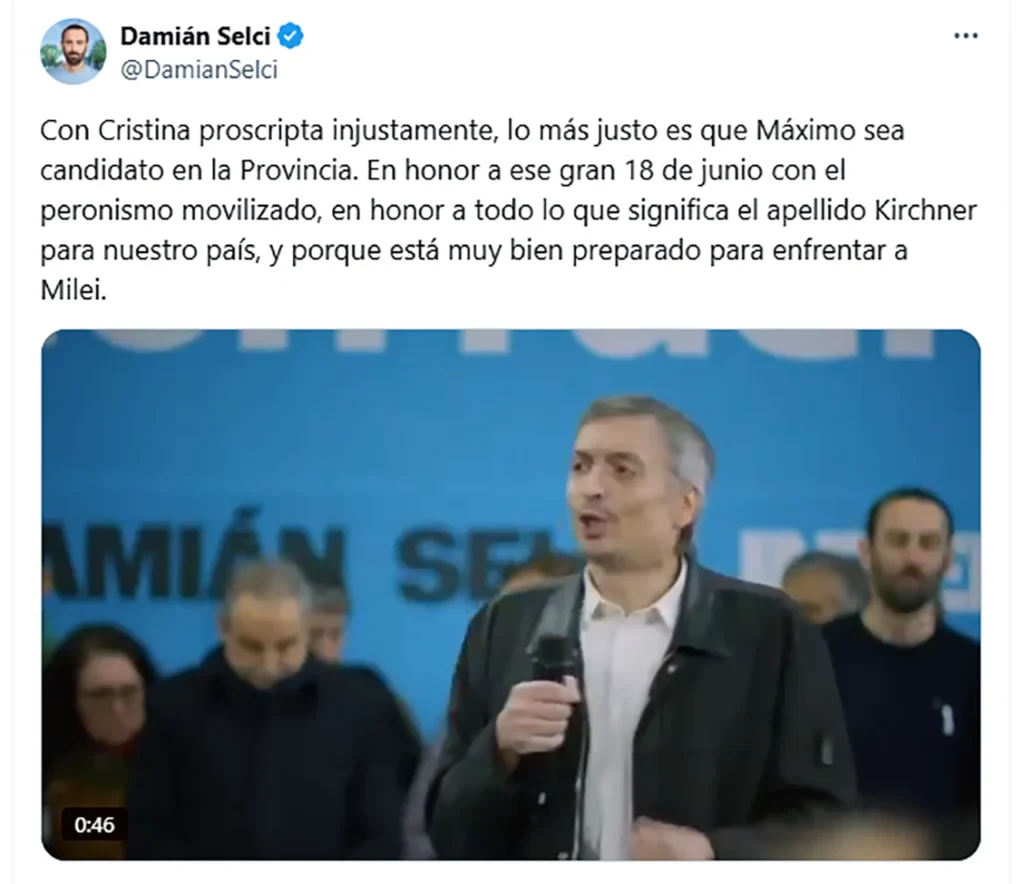
Task: Play the embedded tweet video
Action: (x=511, y=594)
